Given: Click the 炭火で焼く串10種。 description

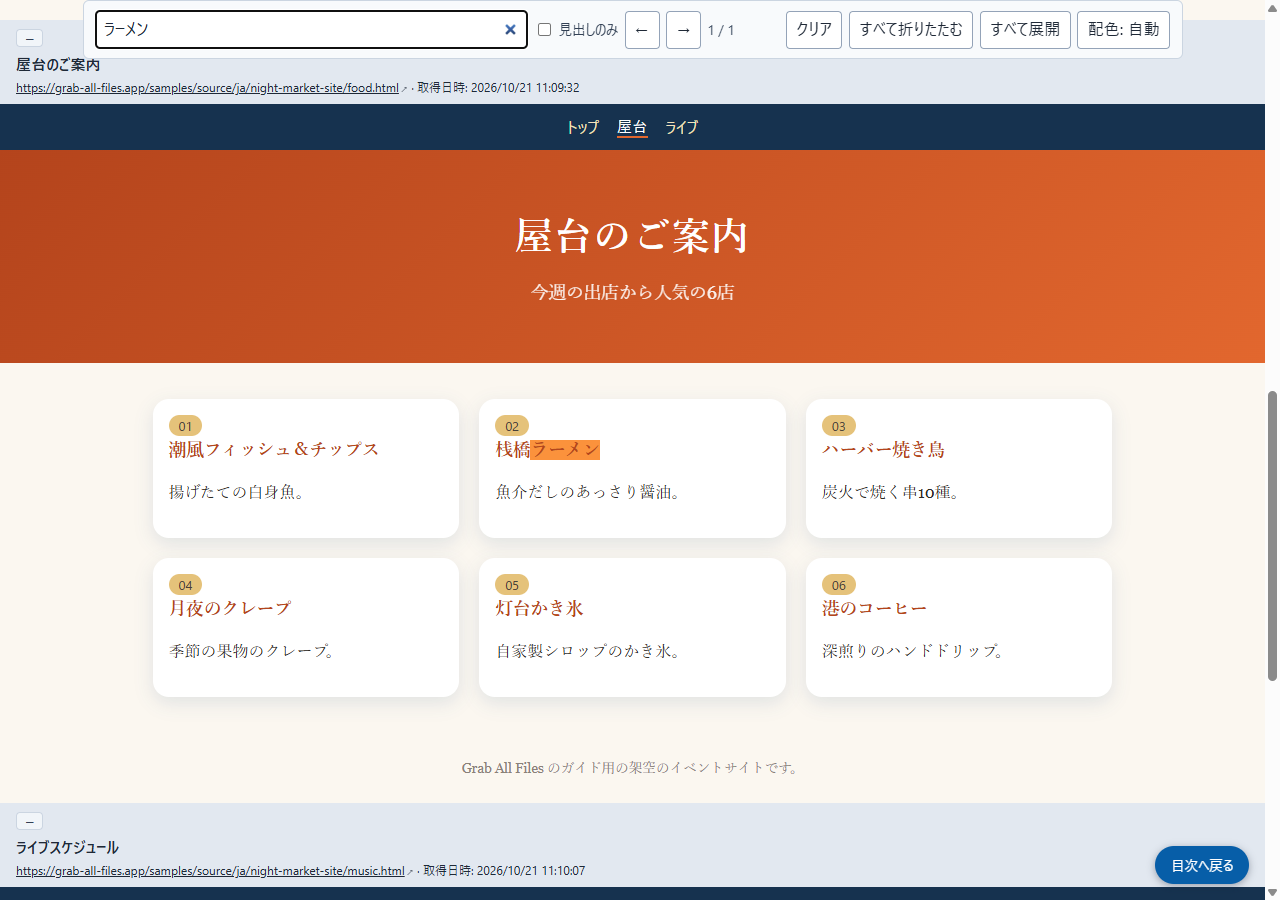Looking at the screenshot, I should (891, 492).
